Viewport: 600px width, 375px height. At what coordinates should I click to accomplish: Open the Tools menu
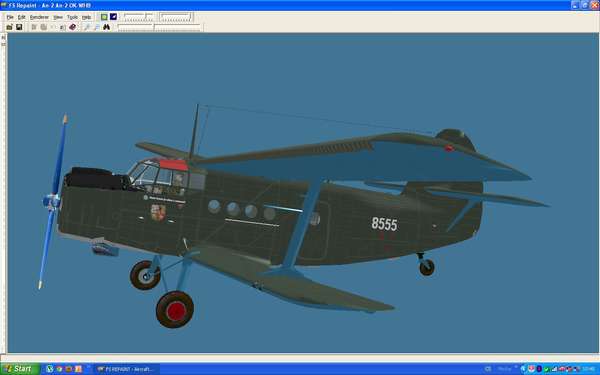pos(72,17)
